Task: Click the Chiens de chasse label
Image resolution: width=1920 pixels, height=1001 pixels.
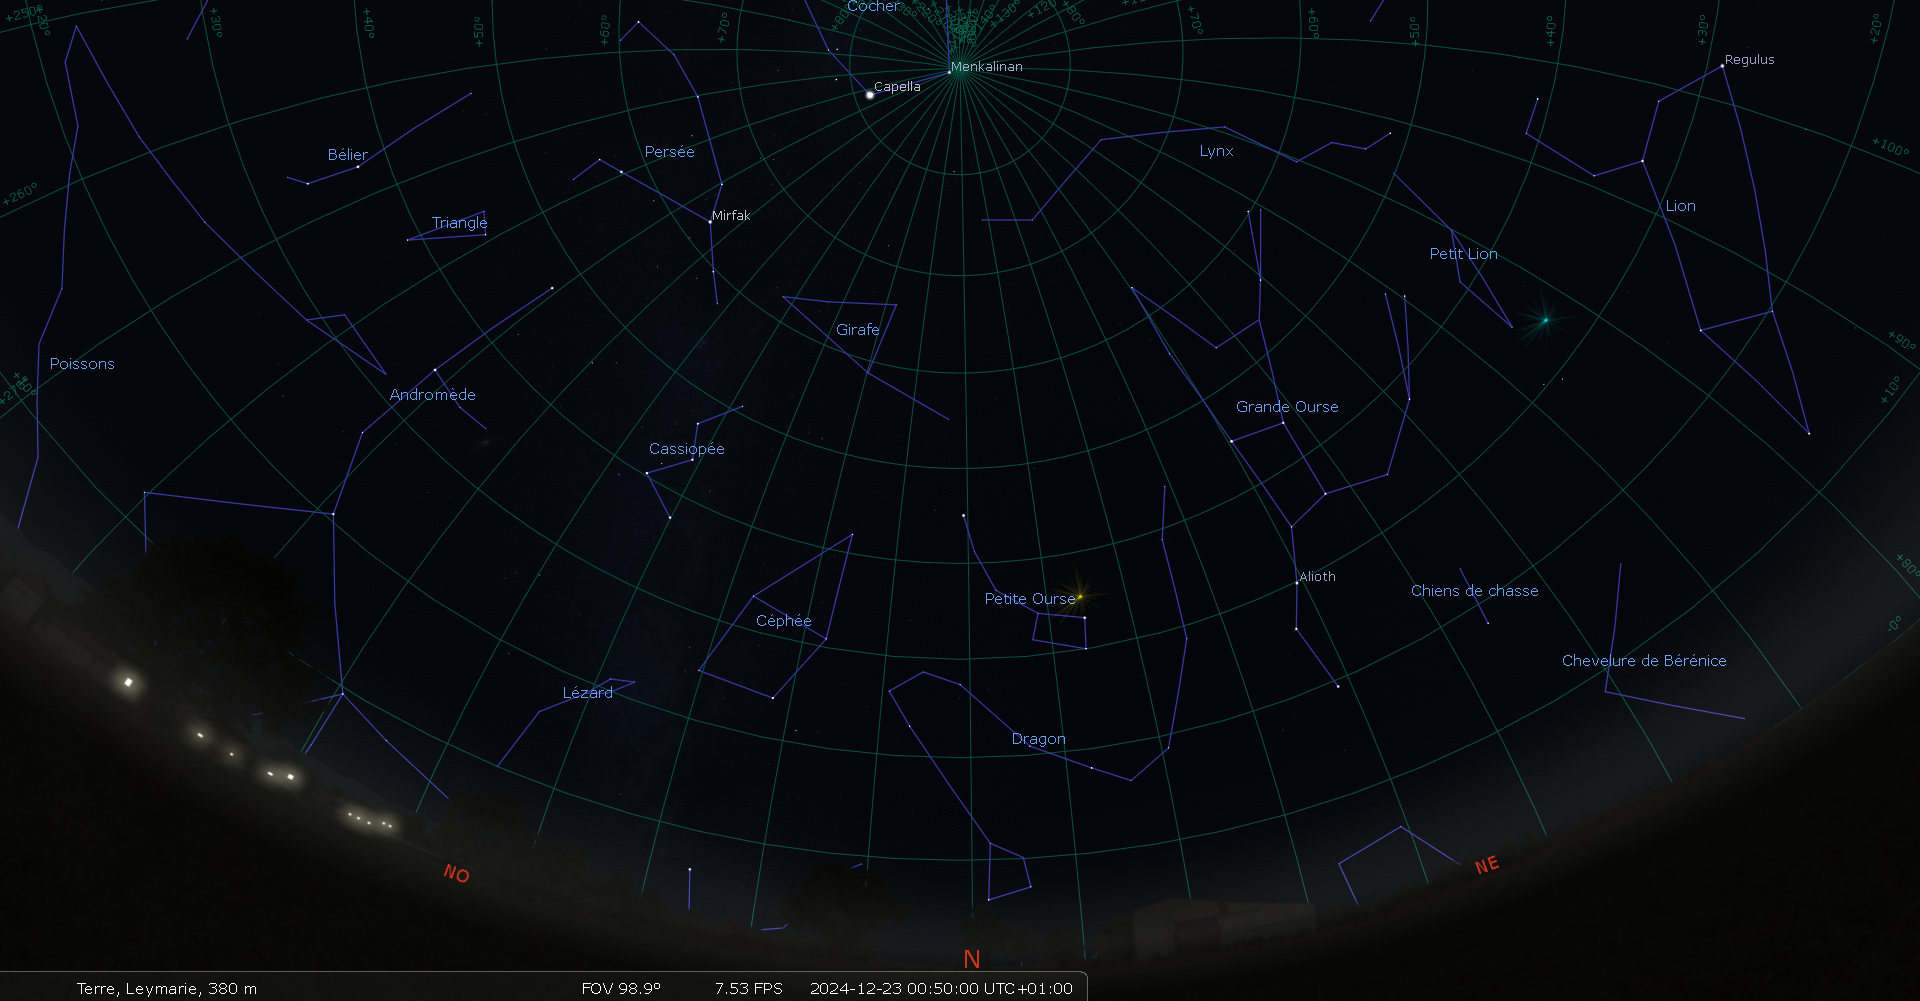Action: pyautogui.click(x=1474, y=591)
